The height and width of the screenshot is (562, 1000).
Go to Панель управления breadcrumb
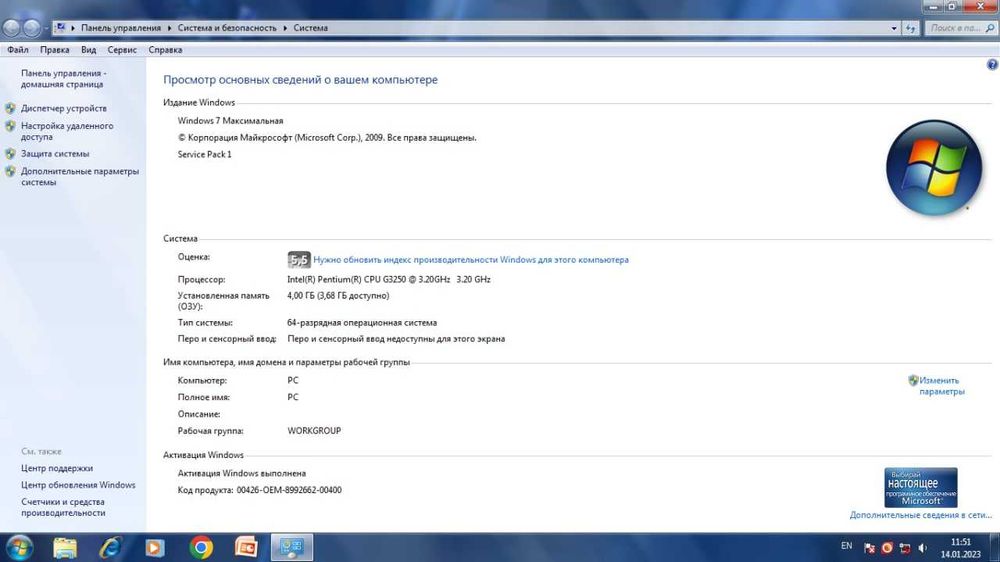click(x=121, y=28)
